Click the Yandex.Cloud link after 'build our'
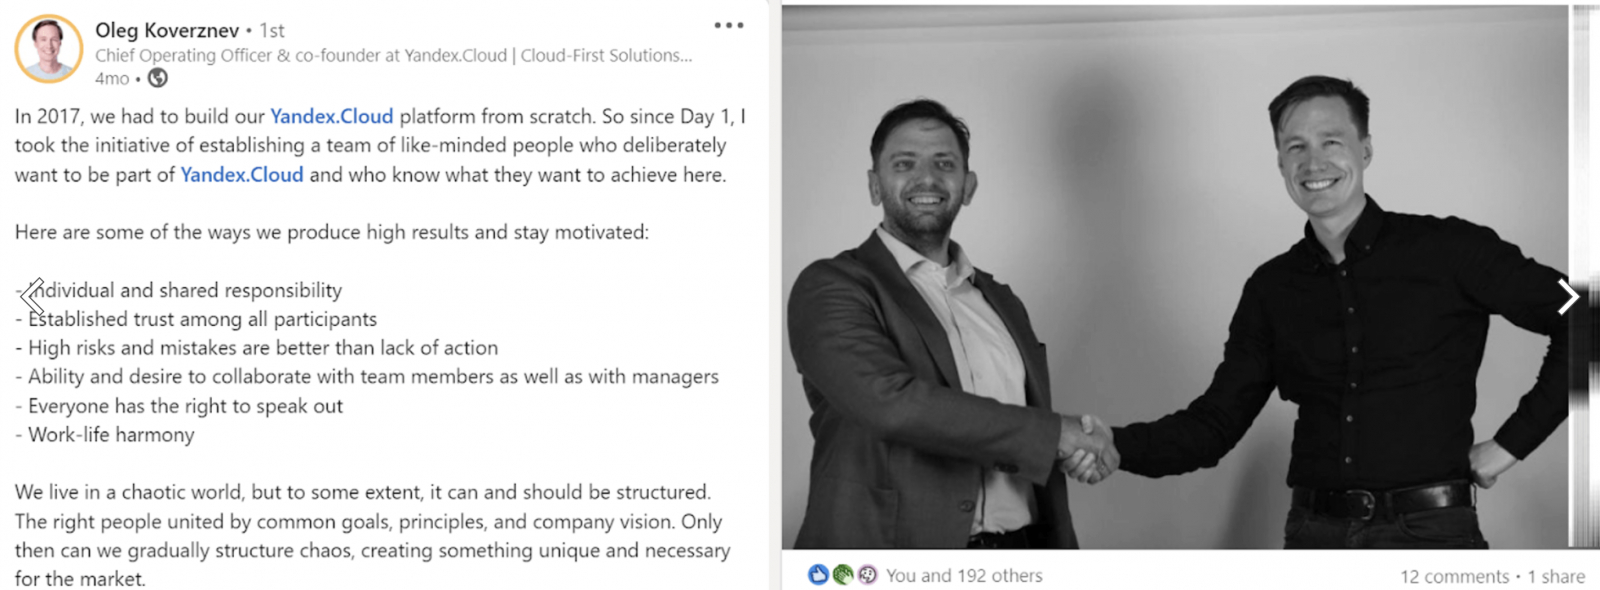Image resolution: width=1600 pixels, height=590 pixels. coord(332,116)
